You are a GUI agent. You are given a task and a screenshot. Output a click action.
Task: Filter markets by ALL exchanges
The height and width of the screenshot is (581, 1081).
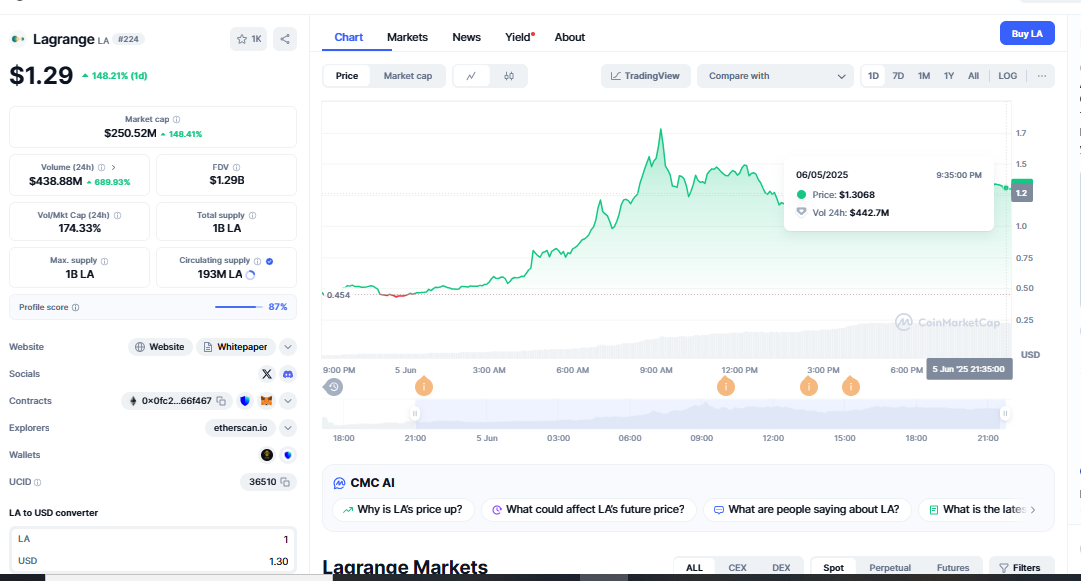point(694,568)
